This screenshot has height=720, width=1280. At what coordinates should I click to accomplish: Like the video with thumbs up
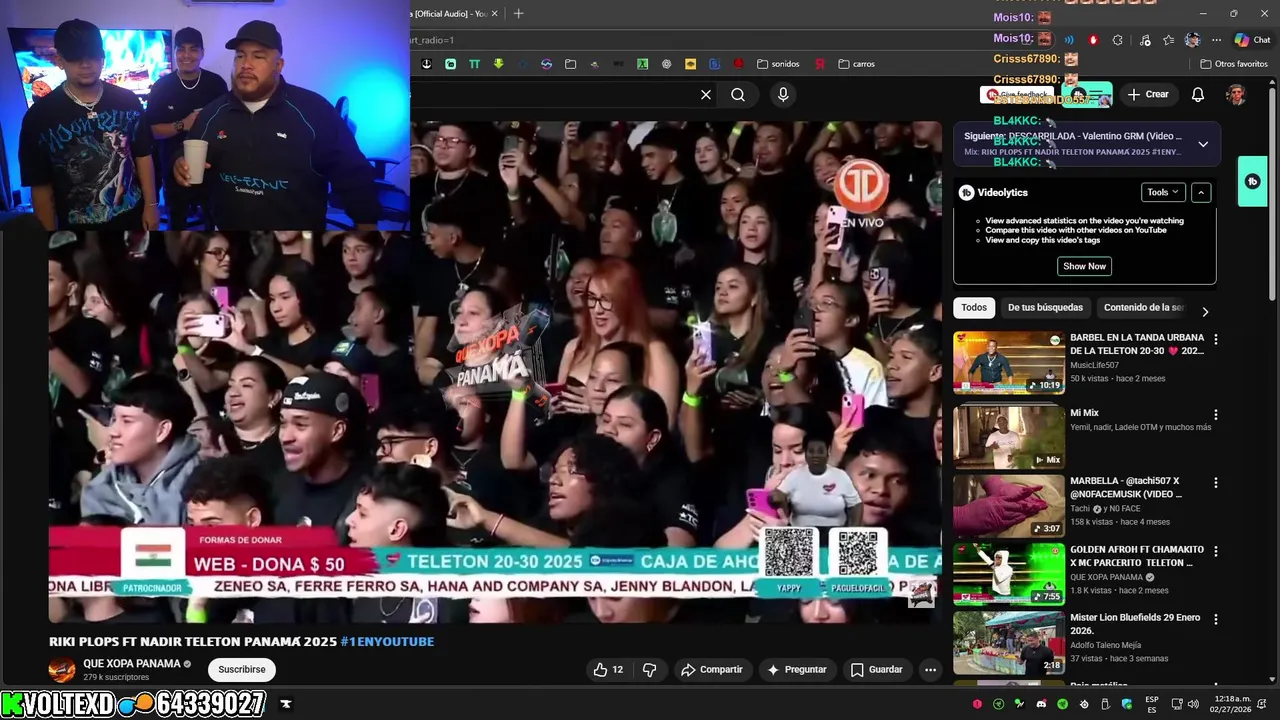(x=608, y=670)
